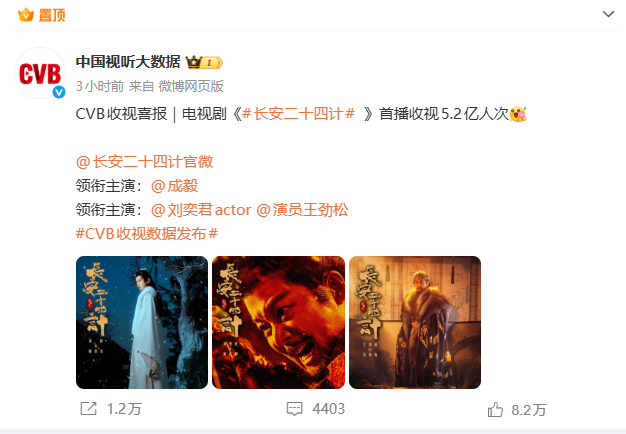The height and width of the screenshot is (434, 626).
Task: Click the orange pinned crown icon
Action: 26,15
